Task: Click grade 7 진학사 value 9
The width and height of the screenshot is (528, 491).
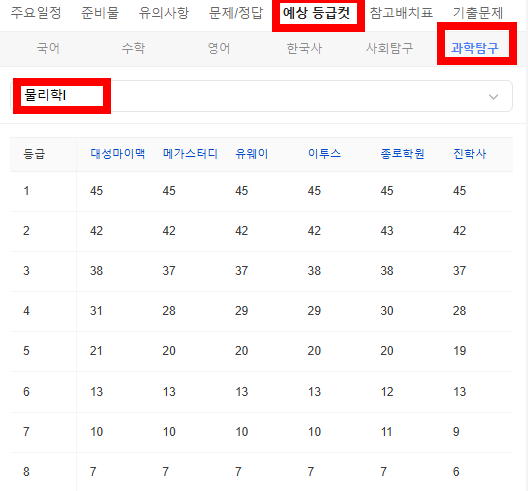Action: (456, 432)
